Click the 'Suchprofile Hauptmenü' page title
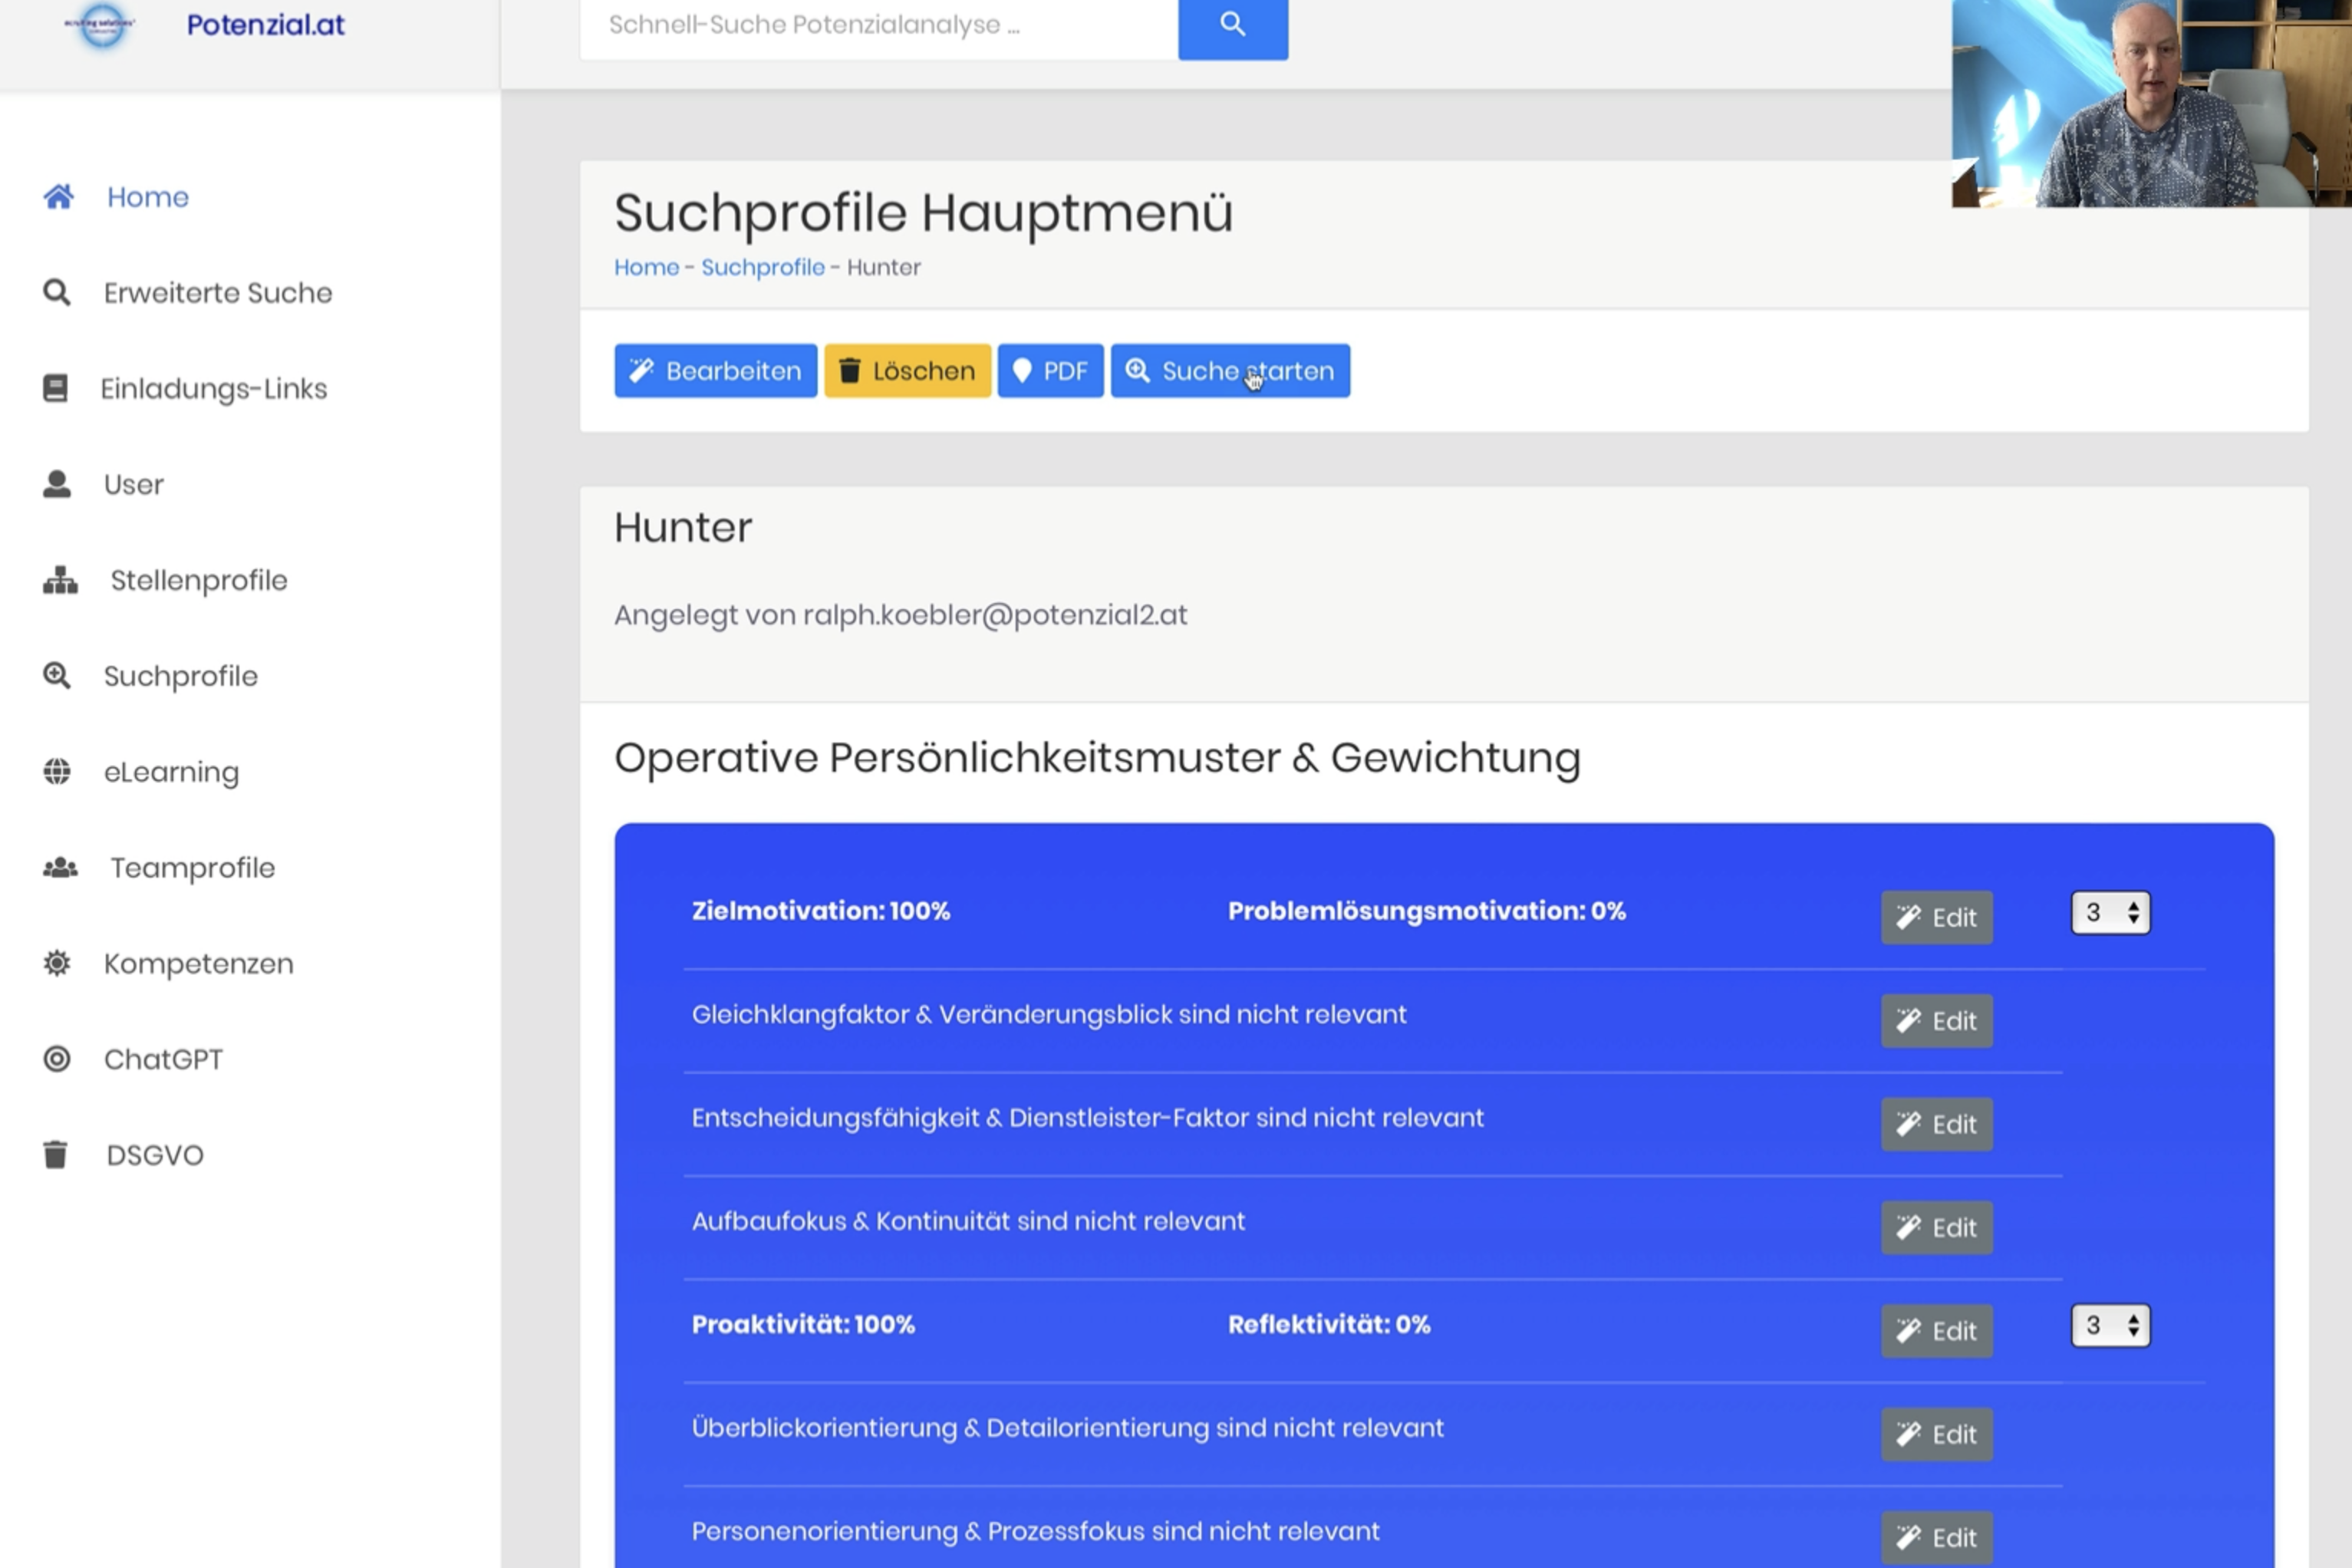2352x1568 pixels. pyautogui.click(x=924, y=213)
